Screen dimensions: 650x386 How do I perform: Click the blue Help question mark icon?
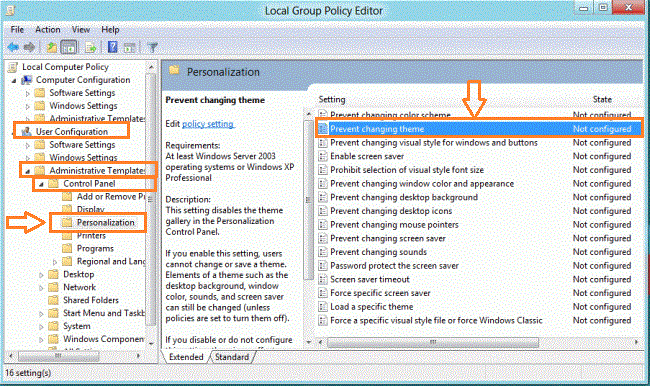(x=112, y=47)
